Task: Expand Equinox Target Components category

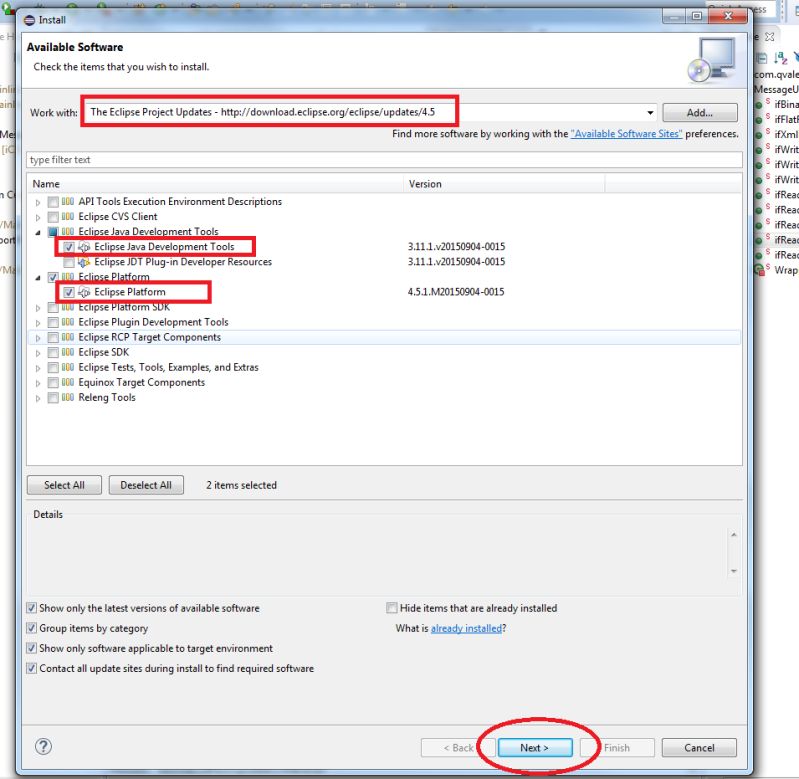Action: pyautogui.click(x=38, y=383)
